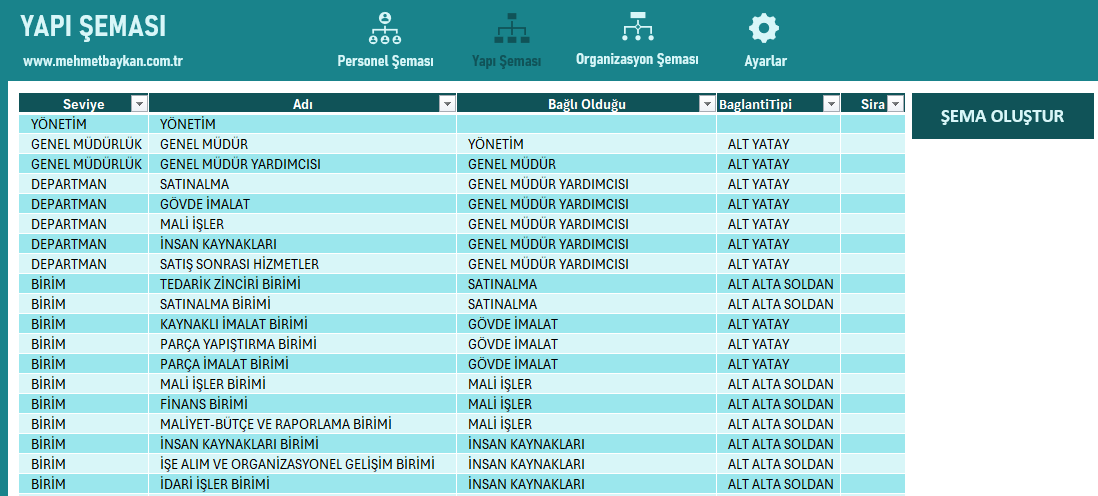Image resolution: width=1098 pixels, height=496 pixels.
Task: Open the Sira column filter dropdown
Action: [896, 104]
